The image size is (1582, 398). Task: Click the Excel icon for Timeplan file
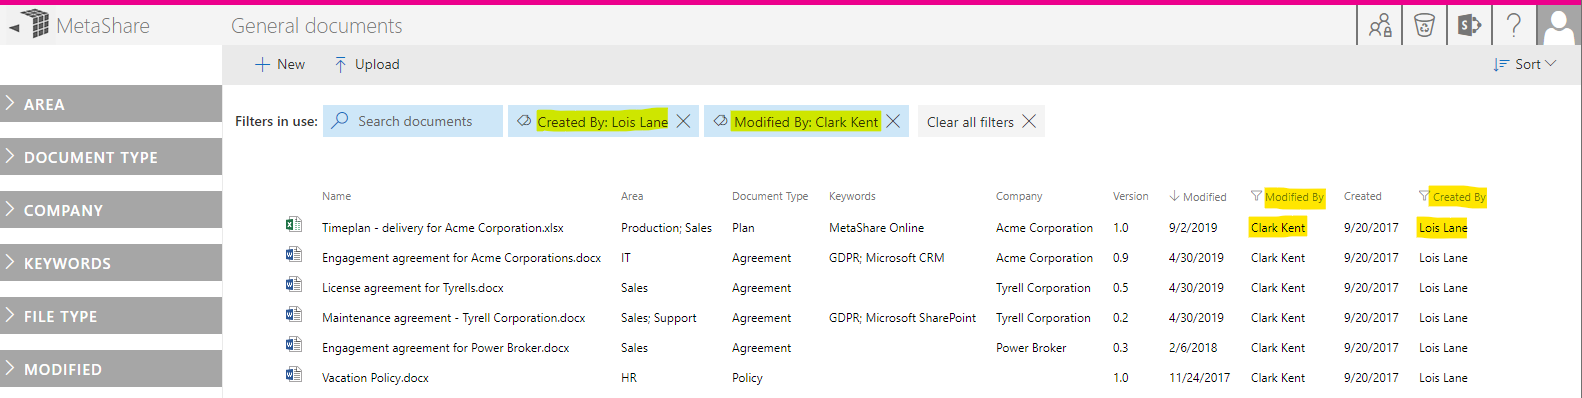(x=293, y=225)
